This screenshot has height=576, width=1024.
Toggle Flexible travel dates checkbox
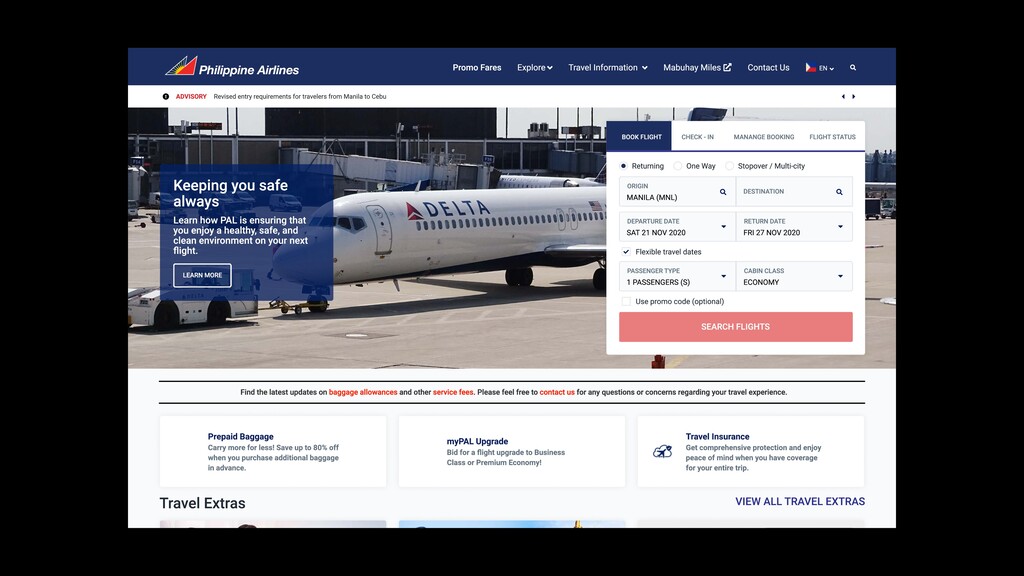click(x=626, y=251)
